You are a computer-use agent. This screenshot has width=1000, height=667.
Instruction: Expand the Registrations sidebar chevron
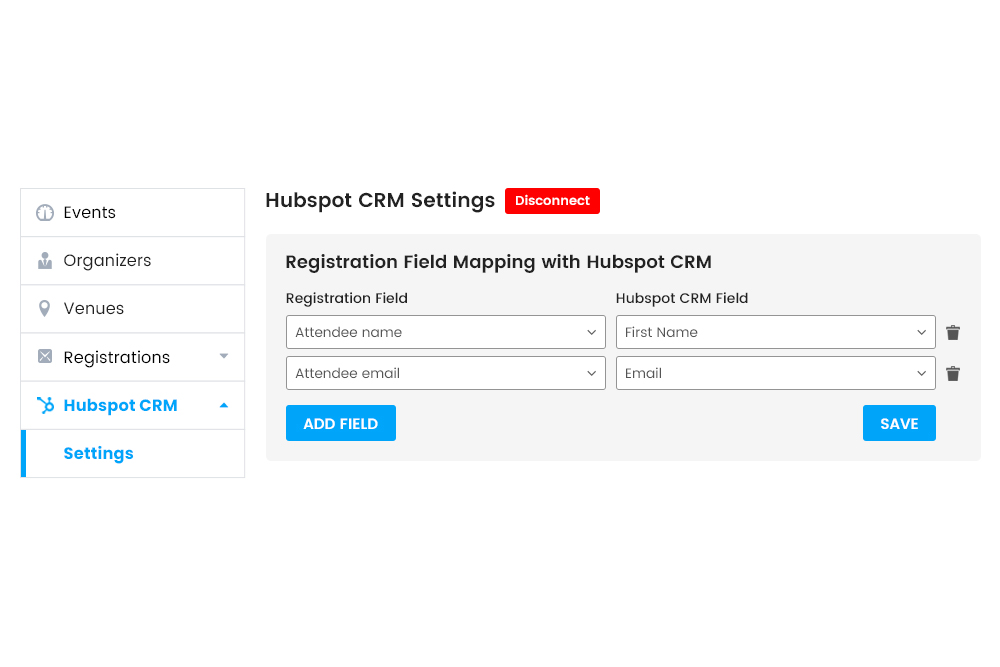coord(224,356)
